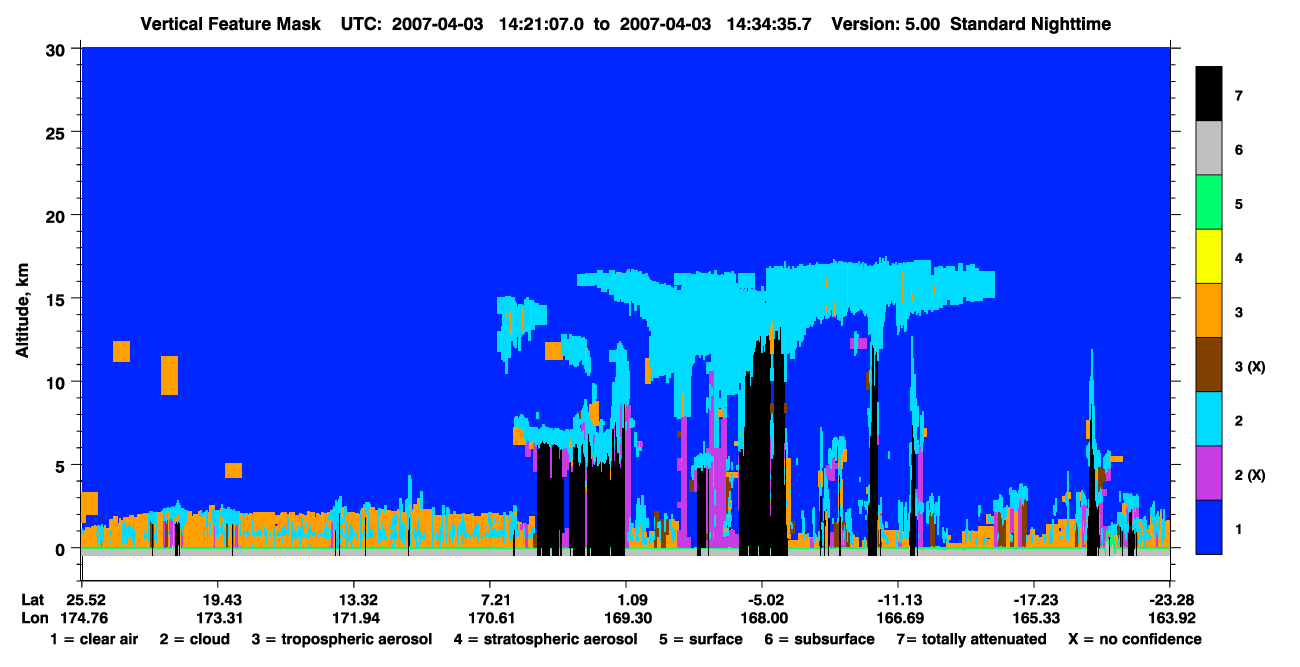Click the latitude value -17.23
This screenshot has width=1300, height=667.
pos(1034,599)
